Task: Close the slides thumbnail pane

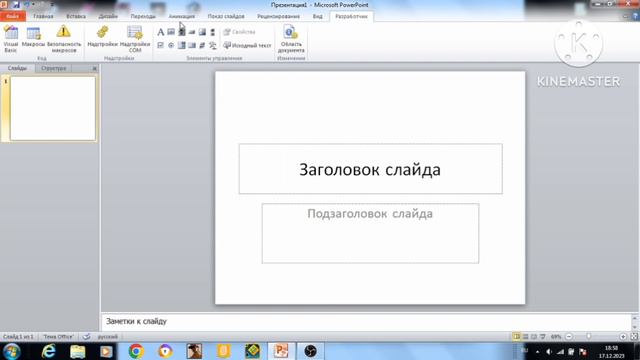Action: [94, 69]
